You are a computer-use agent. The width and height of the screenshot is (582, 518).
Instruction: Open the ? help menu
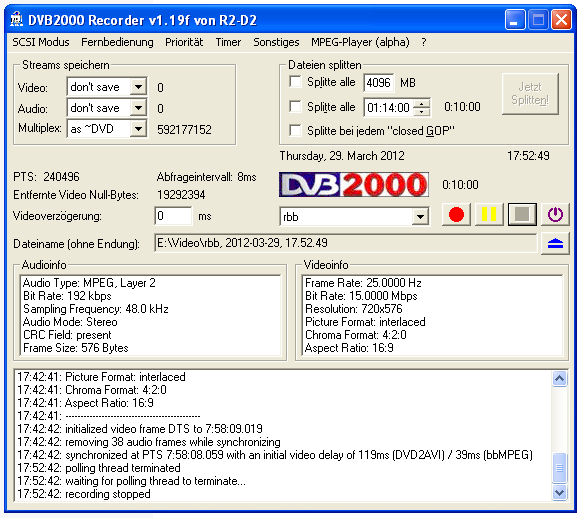tap(424, 42)
